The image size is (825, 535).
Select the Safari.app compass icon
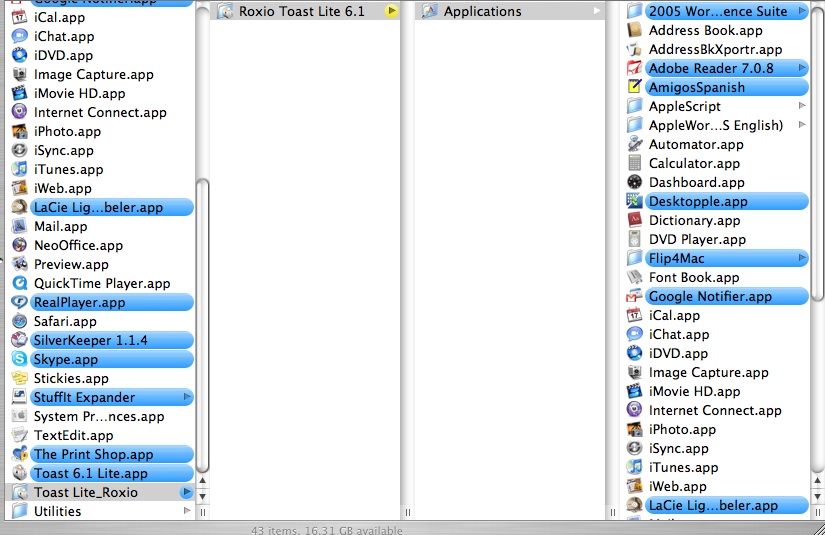[19, 321]
